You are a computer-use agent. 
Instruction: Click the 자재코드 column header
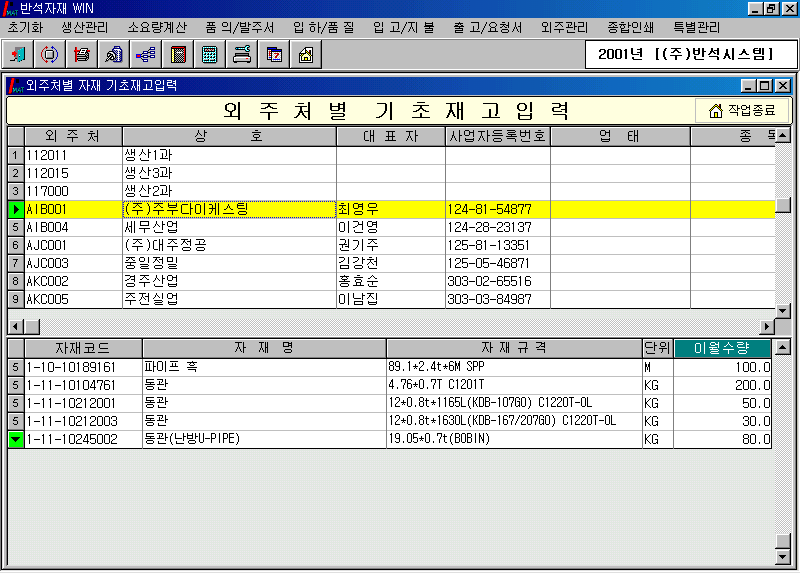(82, 348)
